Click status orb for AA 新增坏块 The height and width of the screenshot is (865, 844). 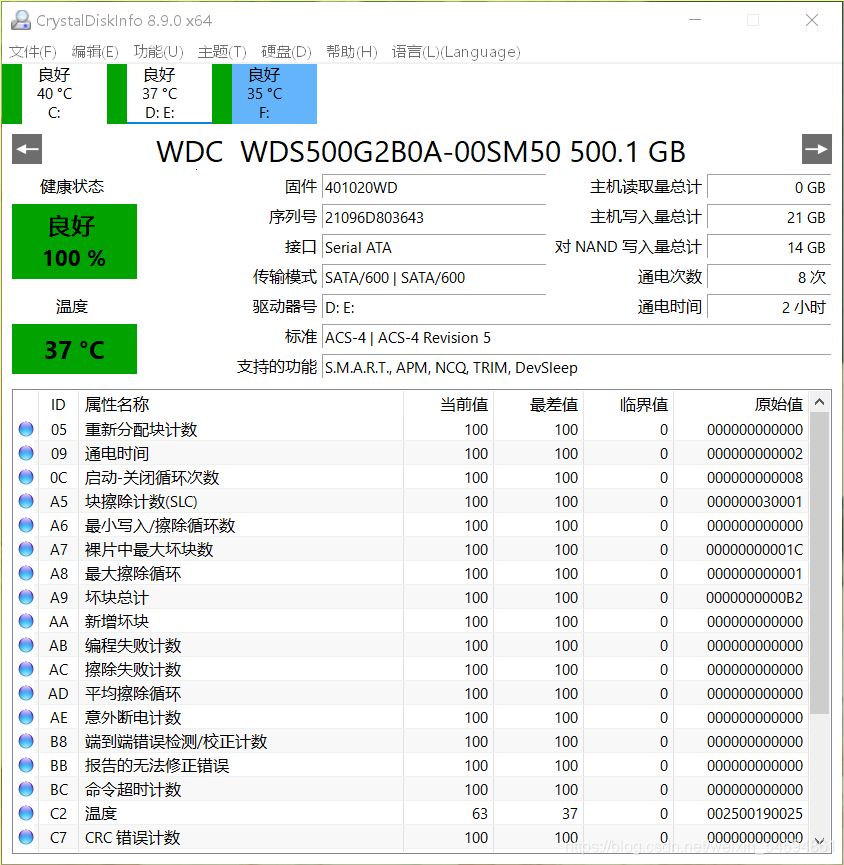[26, 621]
